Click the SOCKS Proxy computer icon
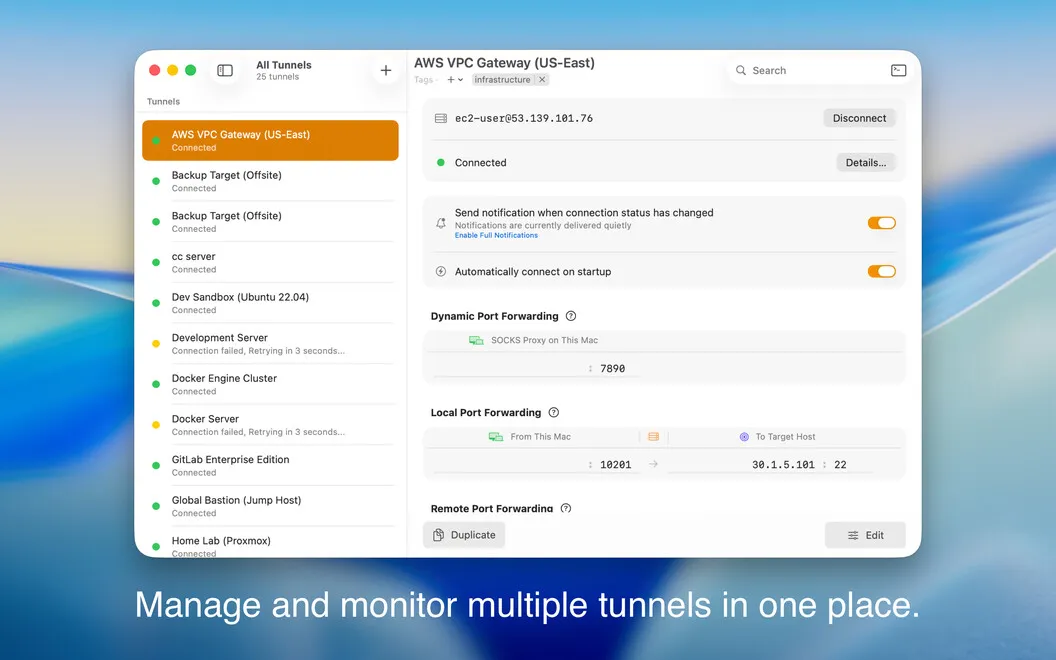1056x660 pixels. coord(476,341)
